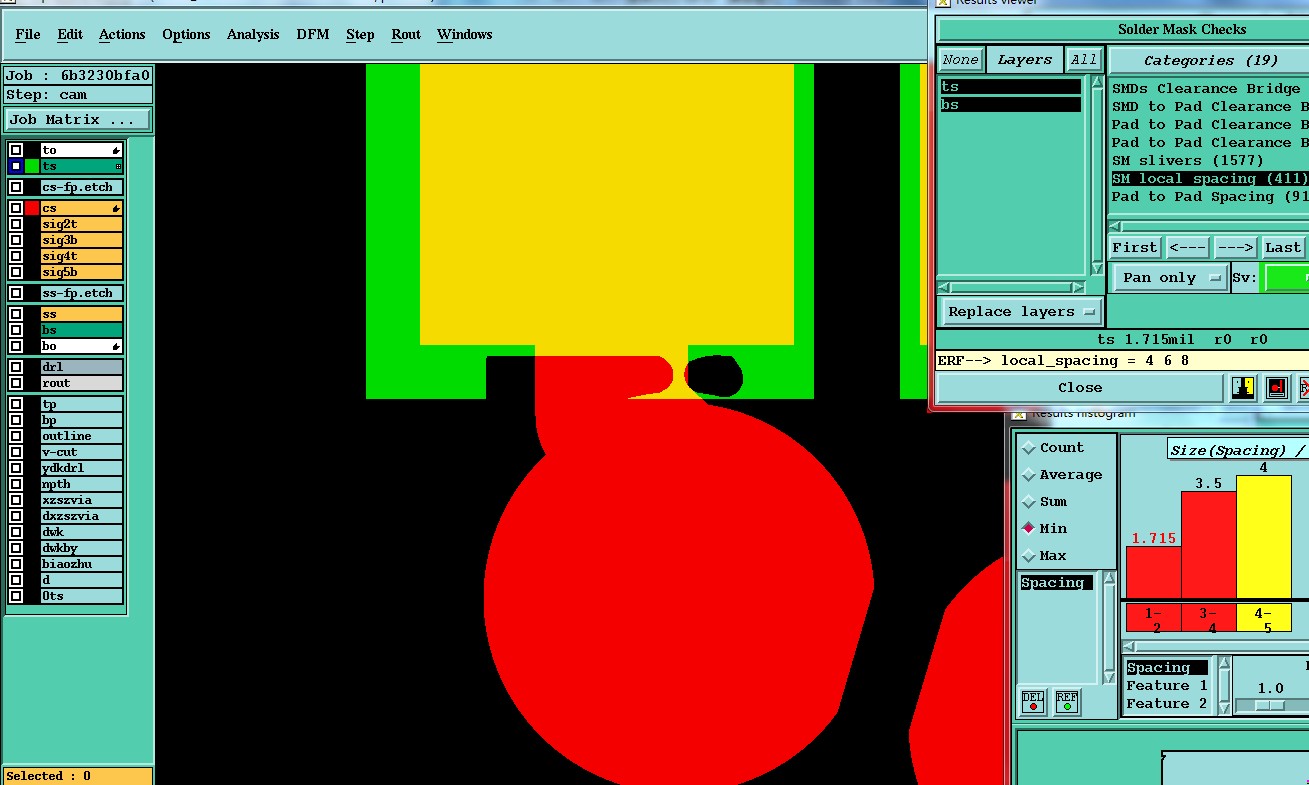Select the Count radio option
The width and height of the screenshot is (1309, 785).
click(1029, 448)
